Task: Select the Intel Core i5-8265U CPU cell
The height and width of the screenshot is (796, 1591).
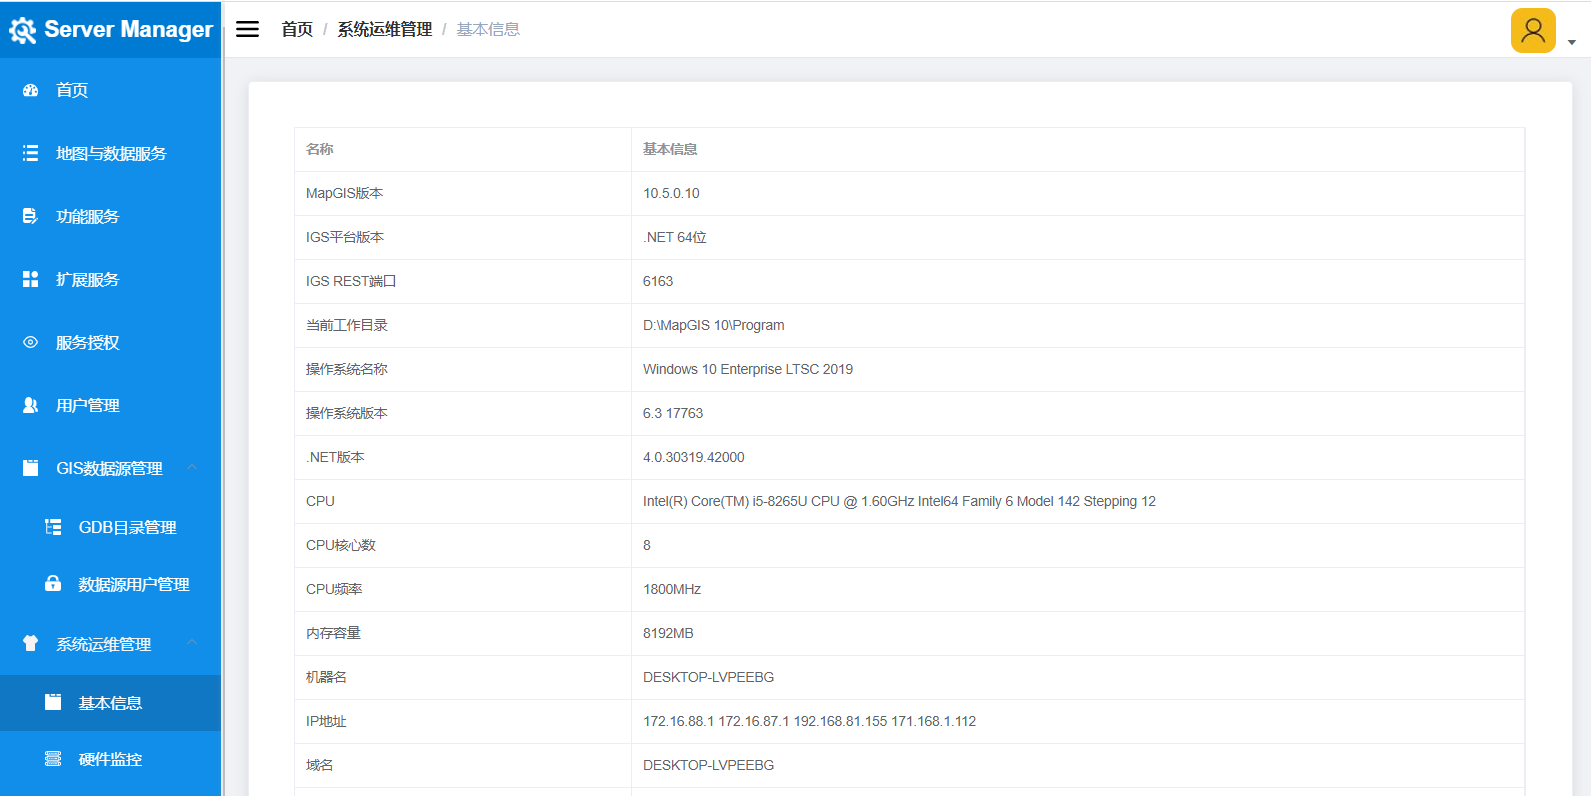Action: tap(899, 501)
